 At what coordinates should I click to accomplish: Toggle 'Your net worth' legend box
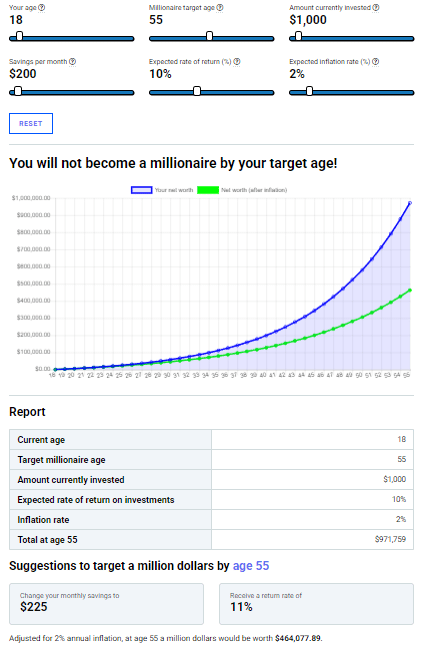point(142,190)
